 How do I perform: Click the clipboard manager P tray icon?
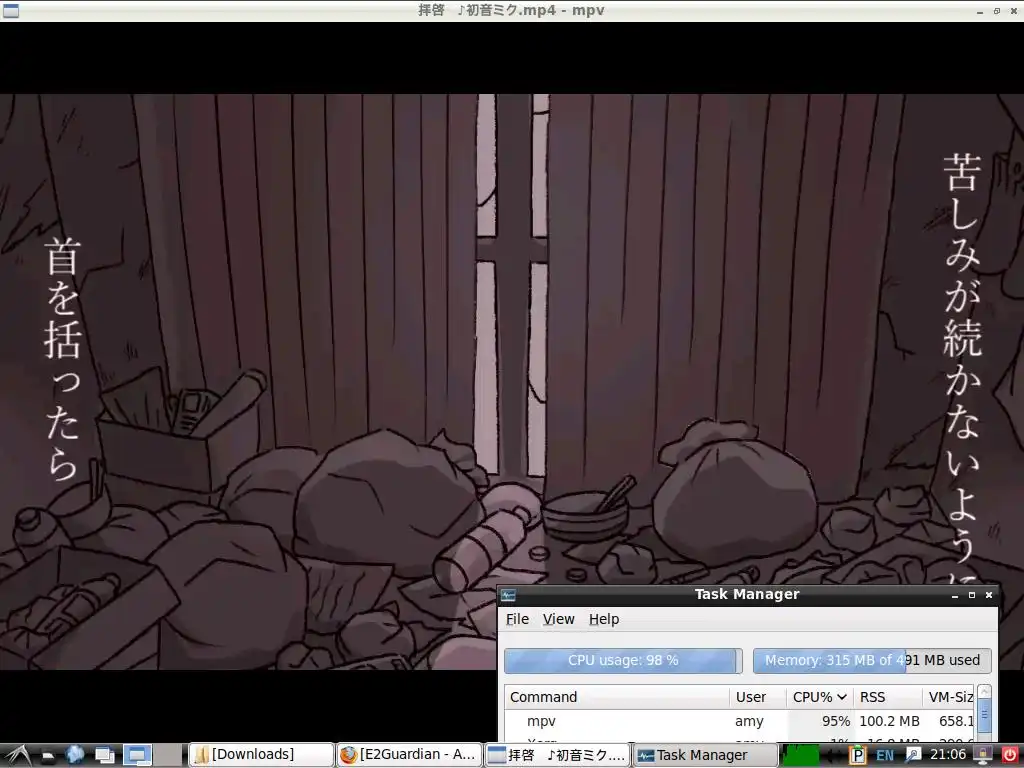coord(857,756)
